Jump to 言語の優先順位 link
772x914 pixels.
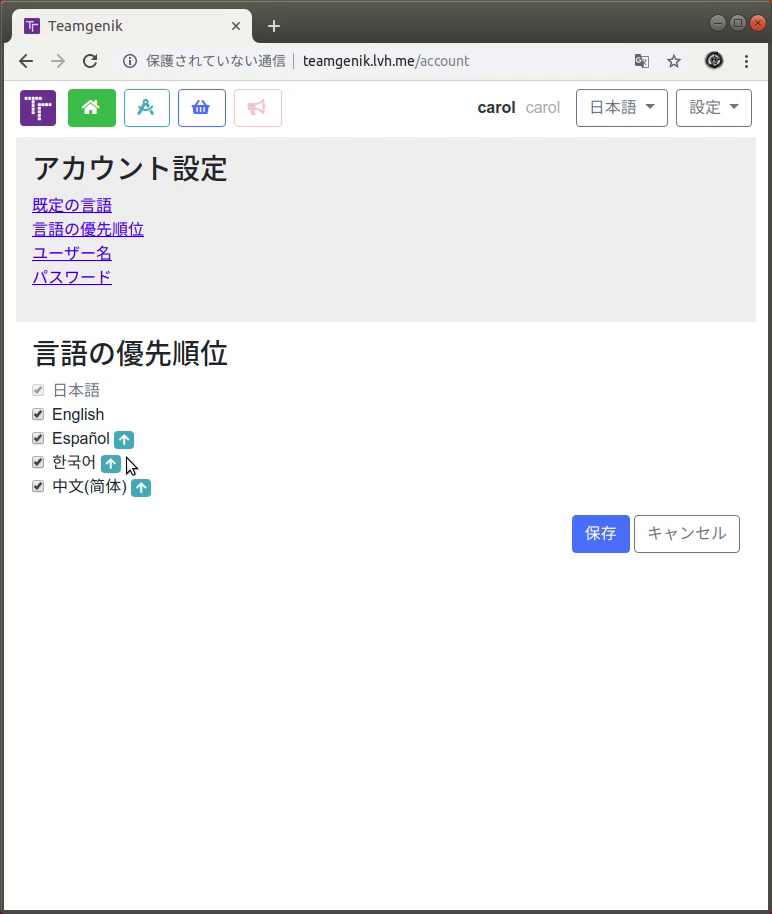pyautogui.click(x=88, y=229)
